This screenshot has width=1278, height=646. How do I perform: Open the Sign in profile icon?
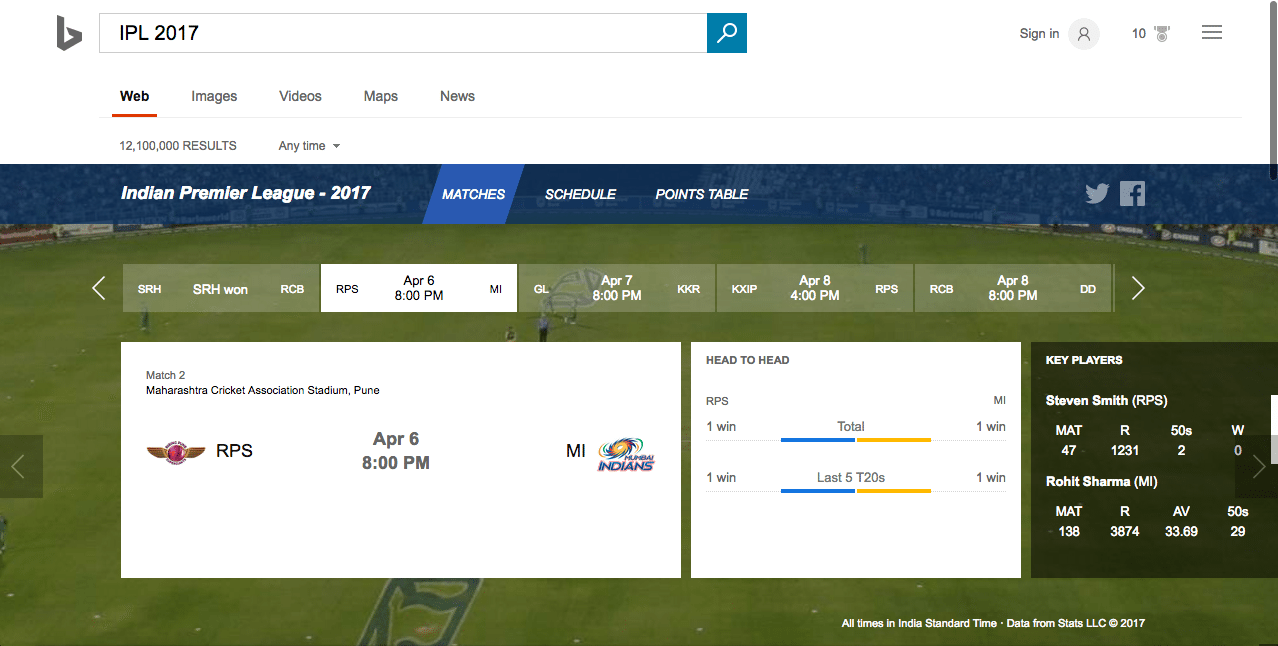coord(1084,34)
